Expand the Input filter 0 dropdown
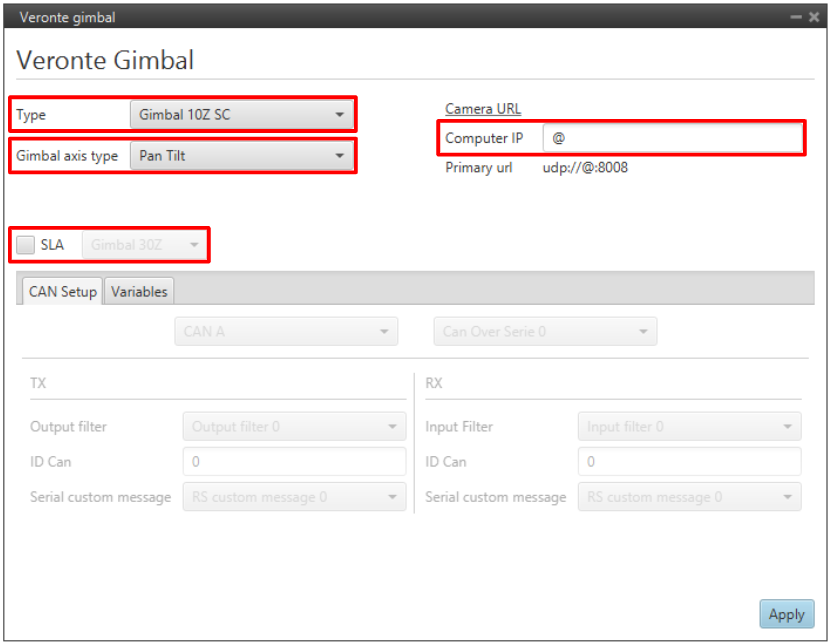The width and height of the screenshot is (828, 642). pos(689,427)
